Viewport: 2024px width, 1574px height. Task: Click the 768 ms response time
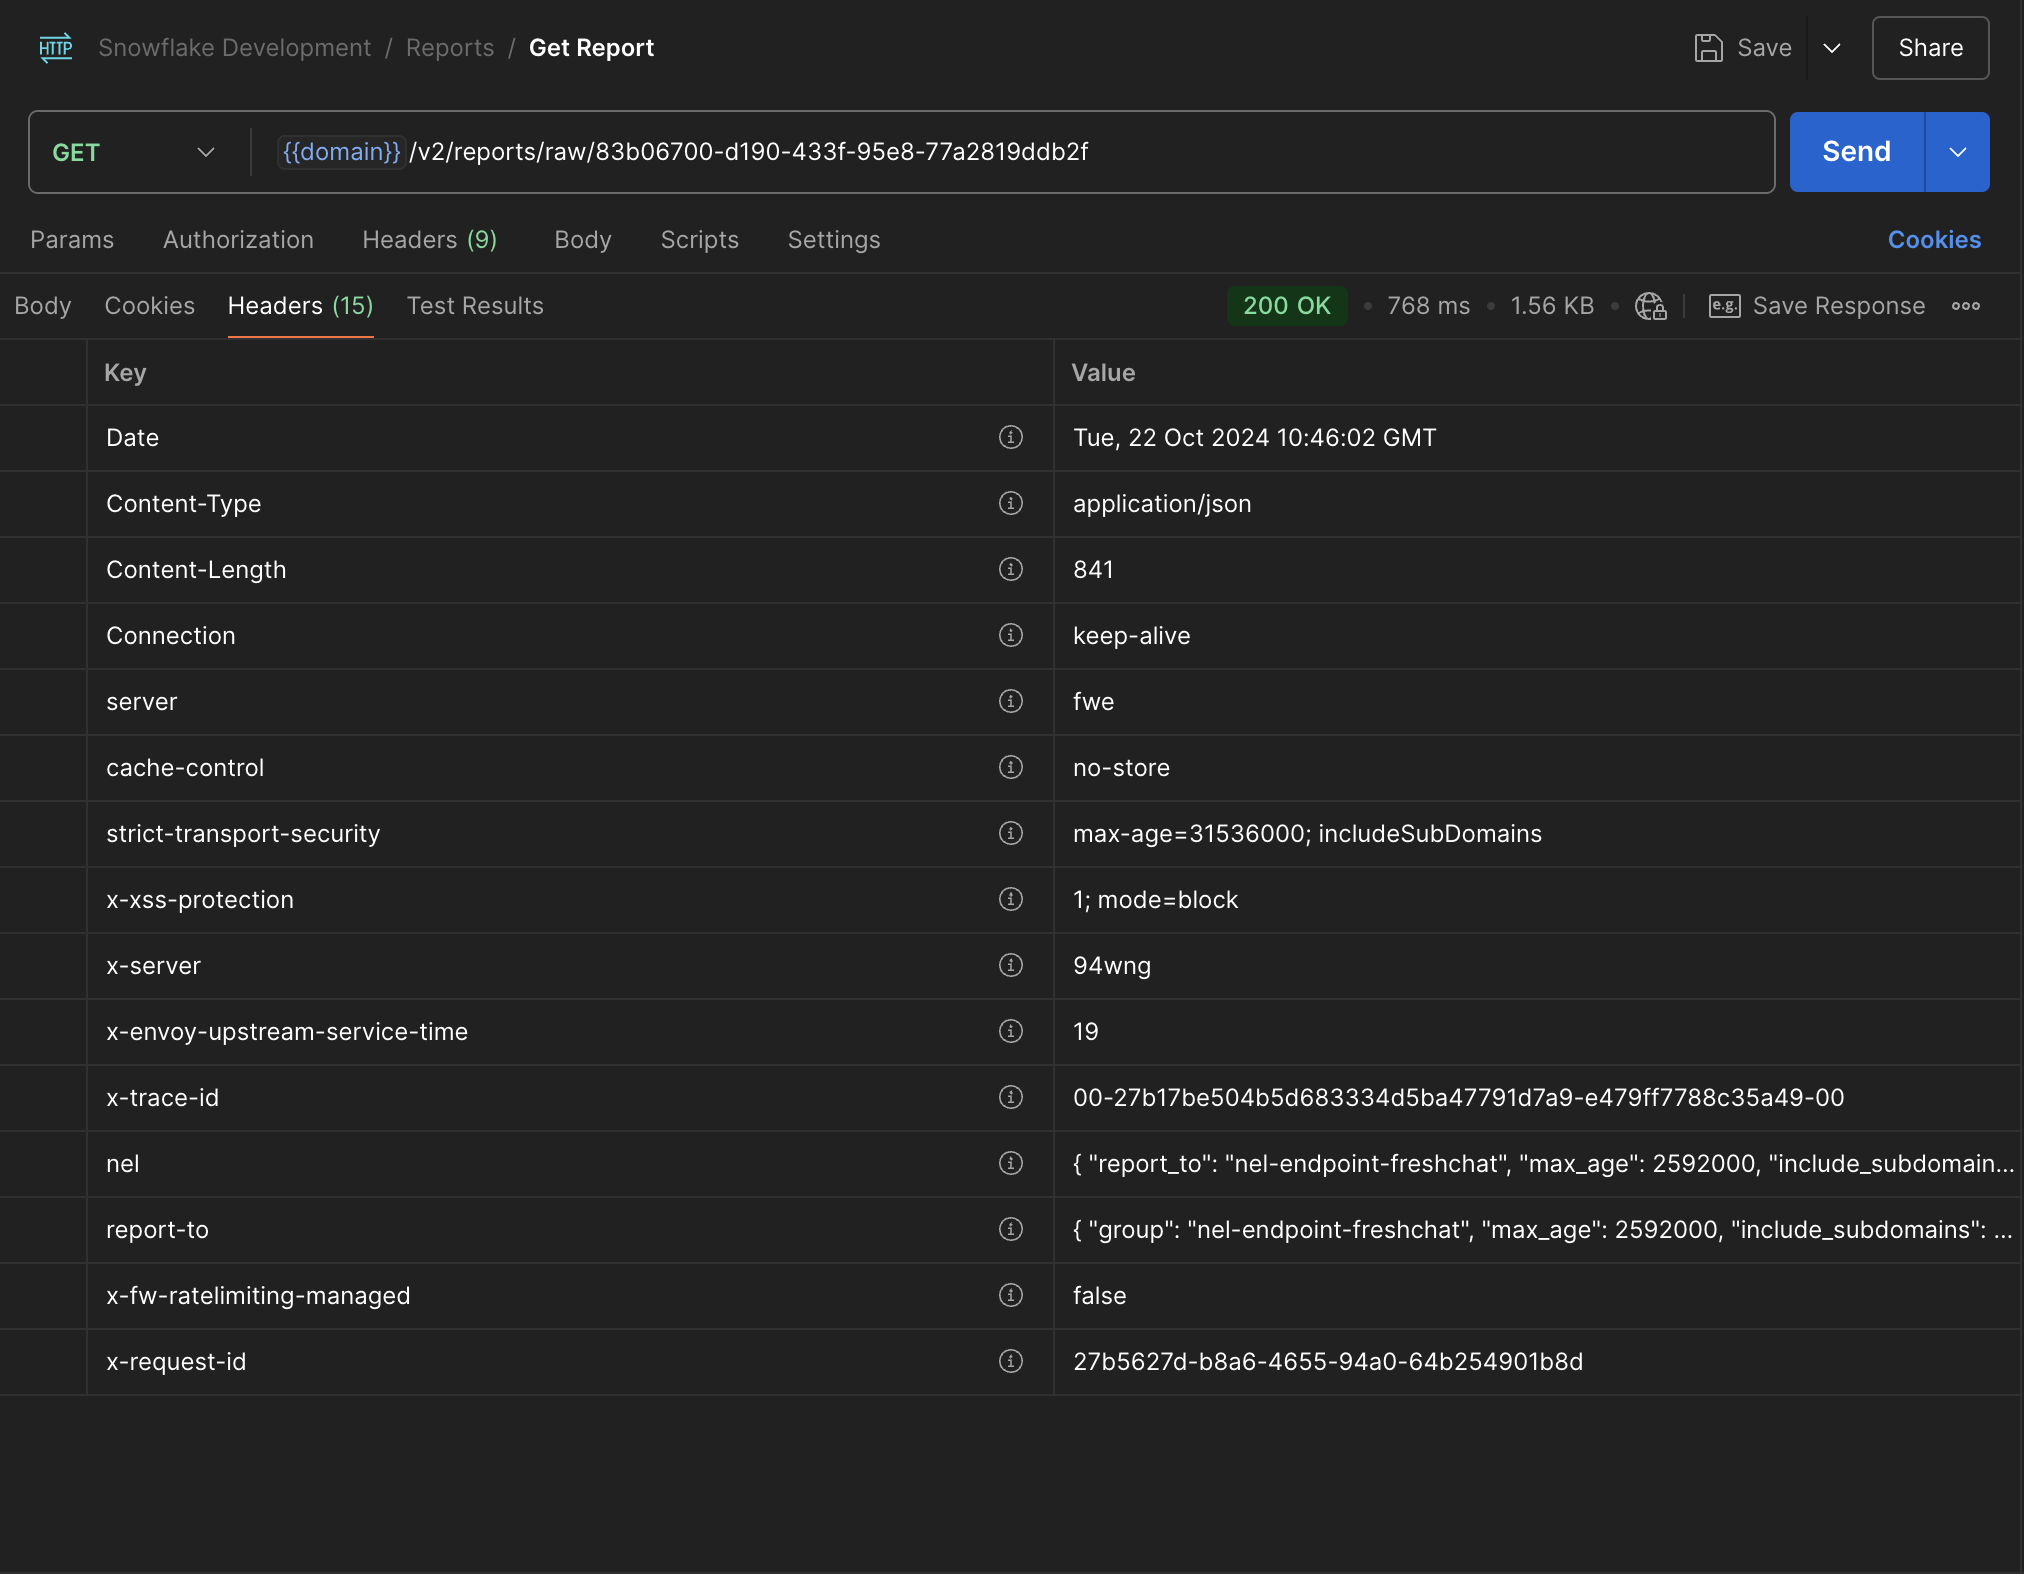(1428, 306)
